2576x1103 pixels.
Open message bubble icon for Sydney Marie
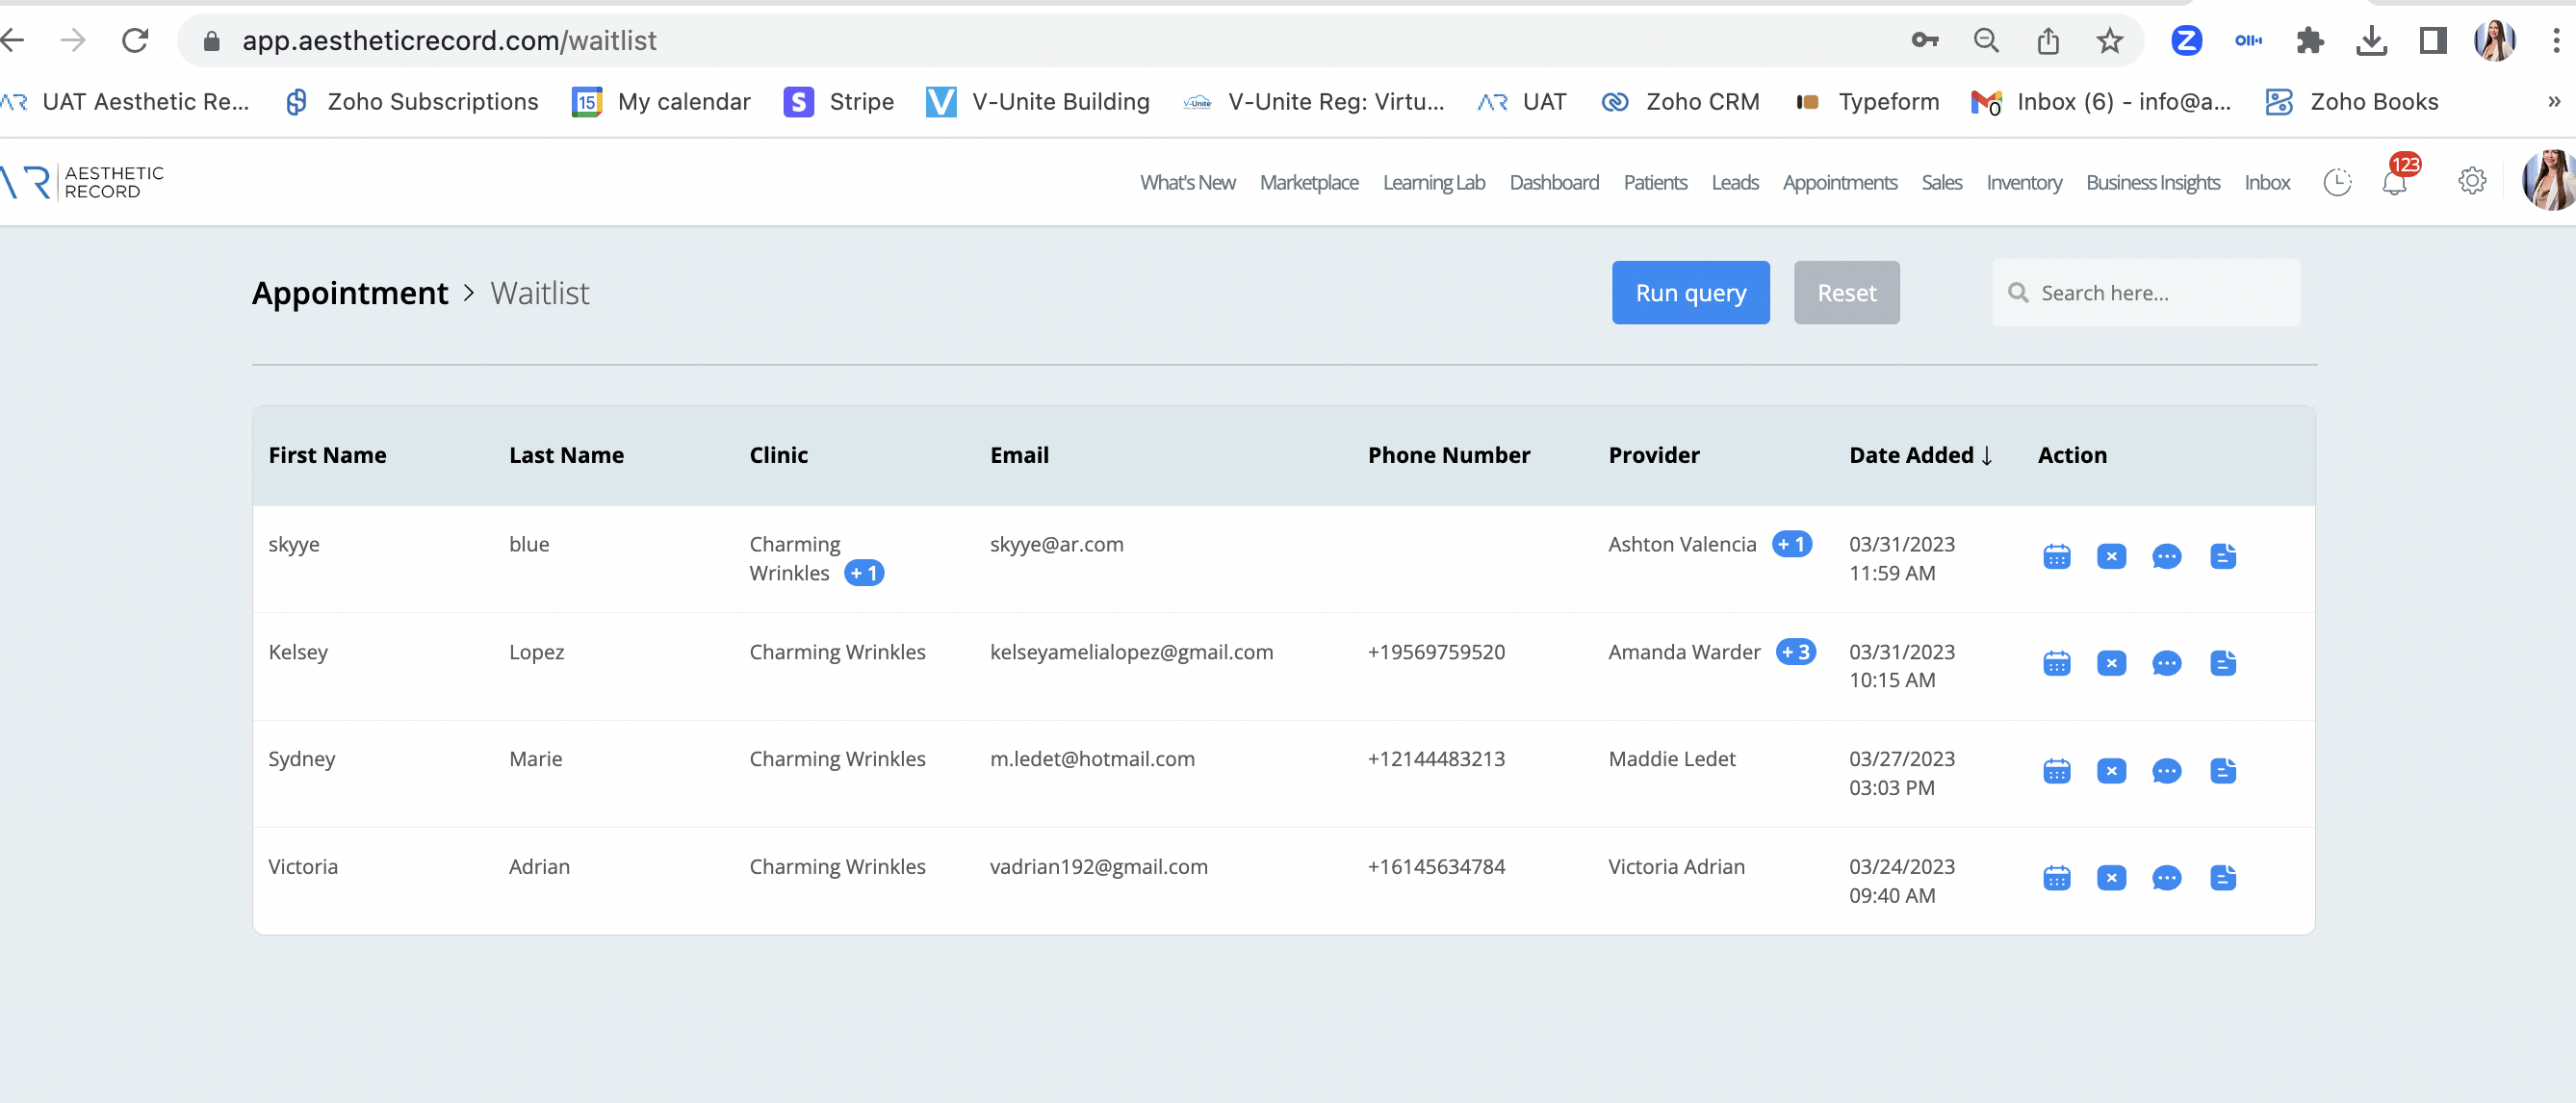click(x=2166, y=771)
